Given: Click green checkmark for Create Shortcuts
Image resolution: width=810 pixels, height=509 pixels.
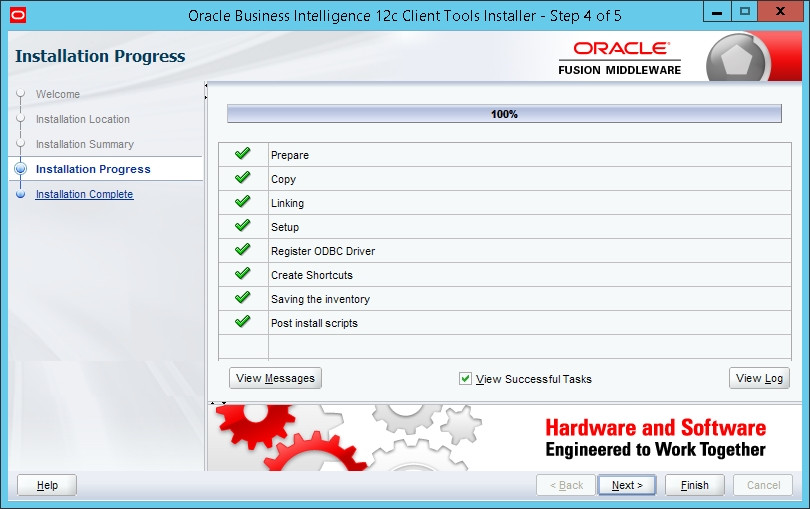Looking at the screenshot, I should (x=242, y=273).
